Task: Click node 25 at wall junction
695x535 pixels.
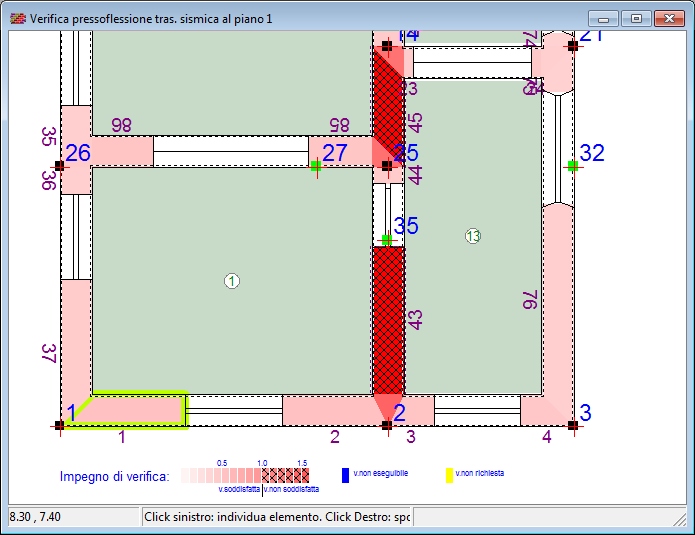Action: tap(387, 166)
